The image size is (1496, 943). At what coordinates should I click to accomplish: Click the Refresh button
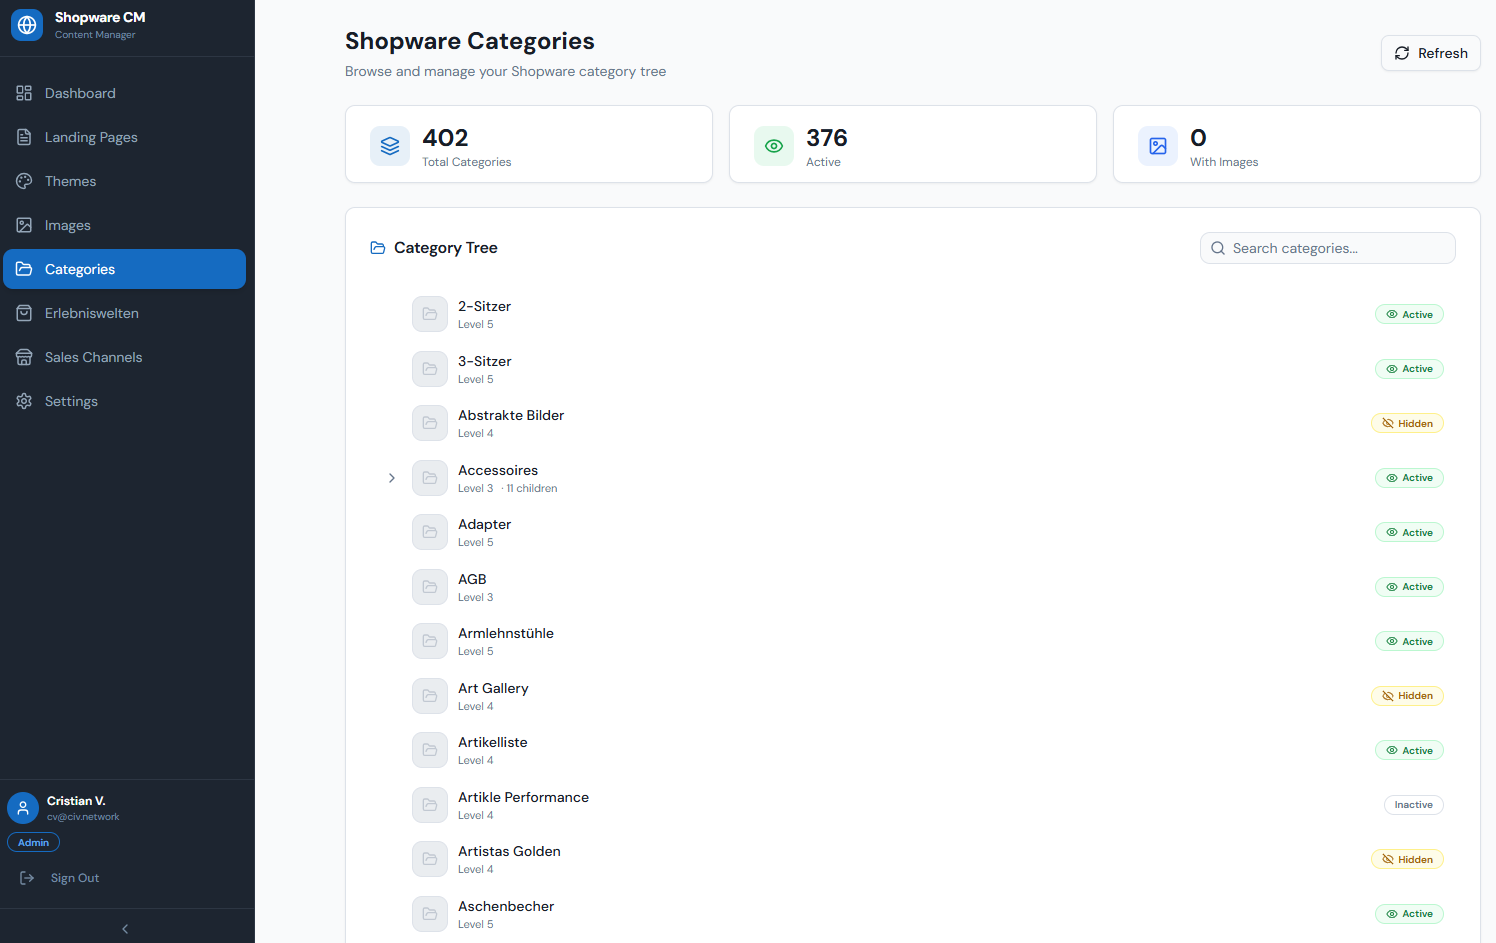pos(1431,53)
